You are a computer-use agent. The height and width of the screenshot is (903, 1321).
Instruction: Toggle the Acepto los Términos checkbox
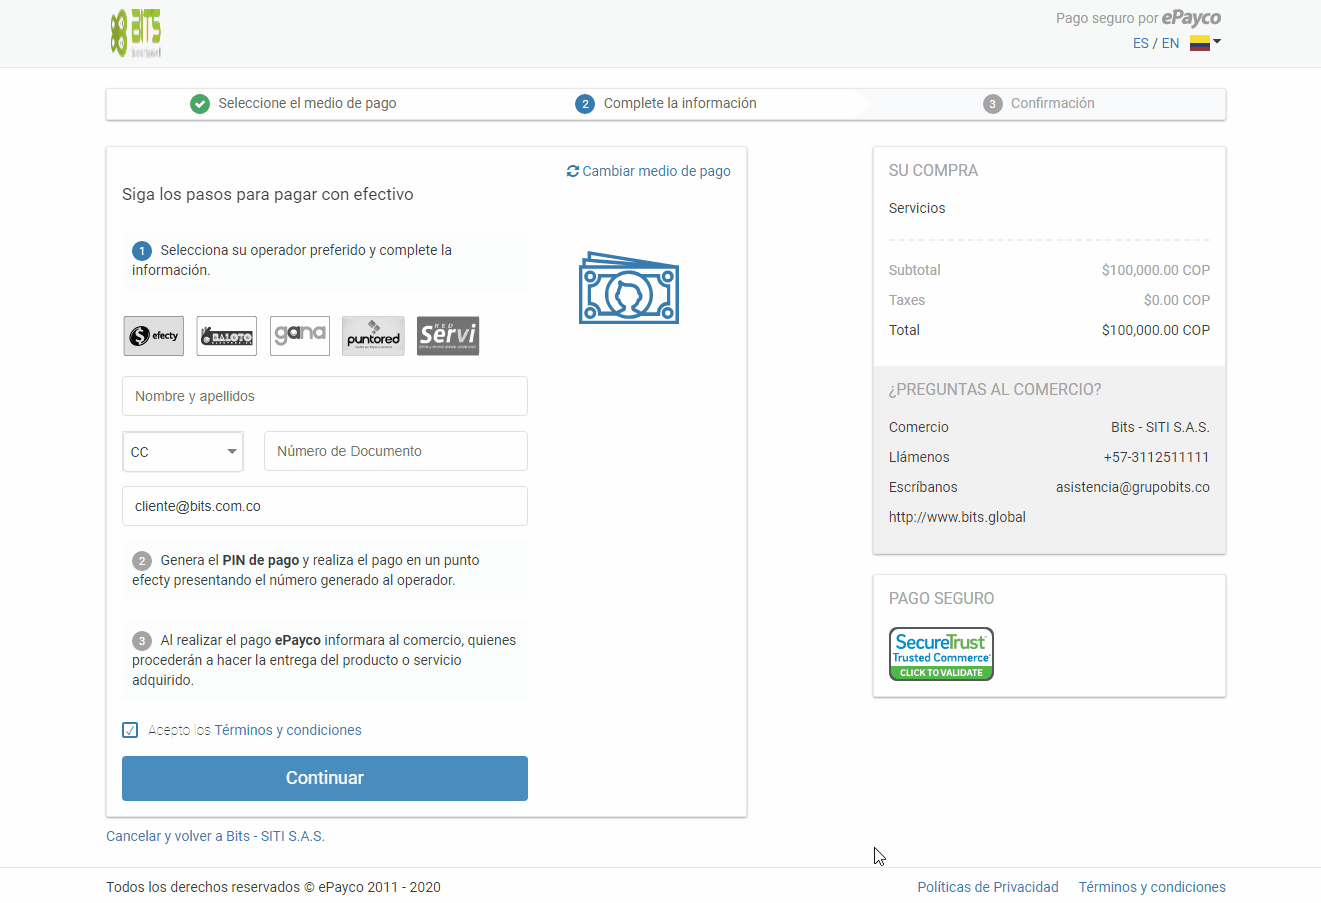coord(130,730)
